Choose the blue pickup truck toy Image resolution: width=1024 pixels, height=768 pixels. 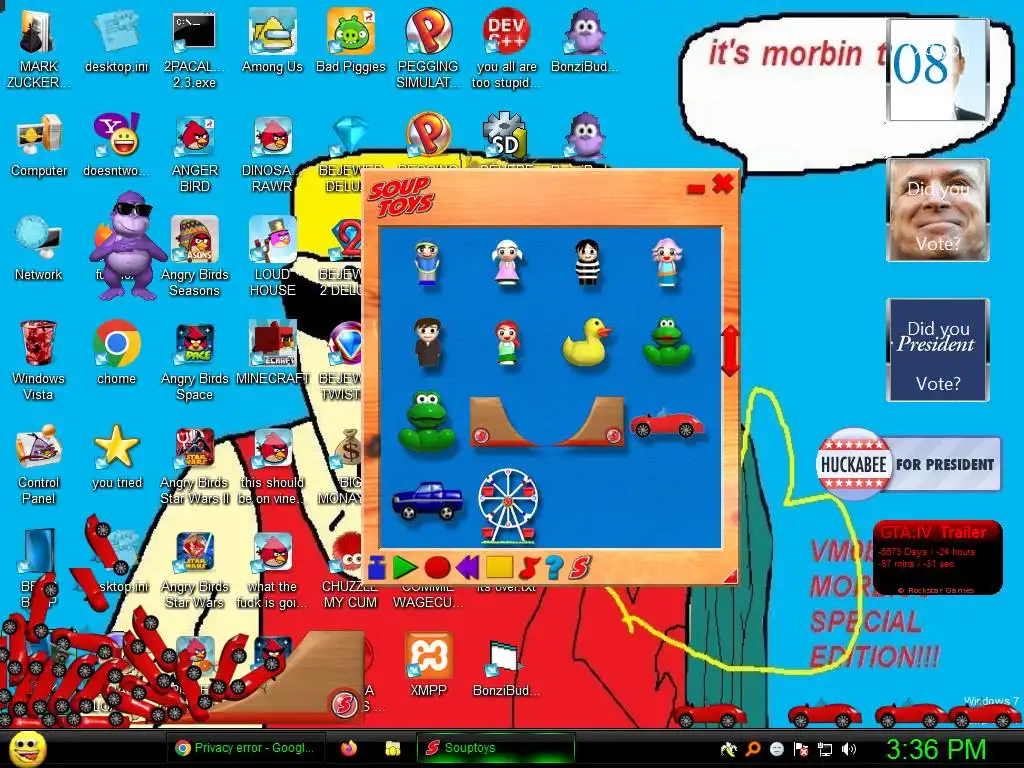427,500
